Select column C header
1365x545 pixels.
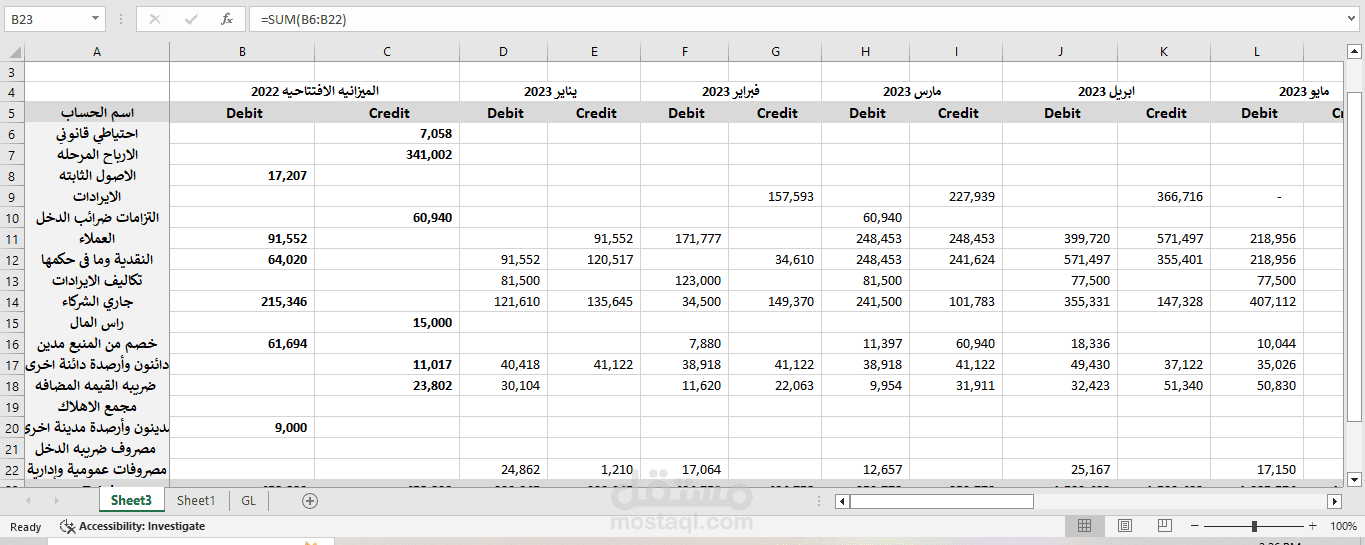click(387, 51)
